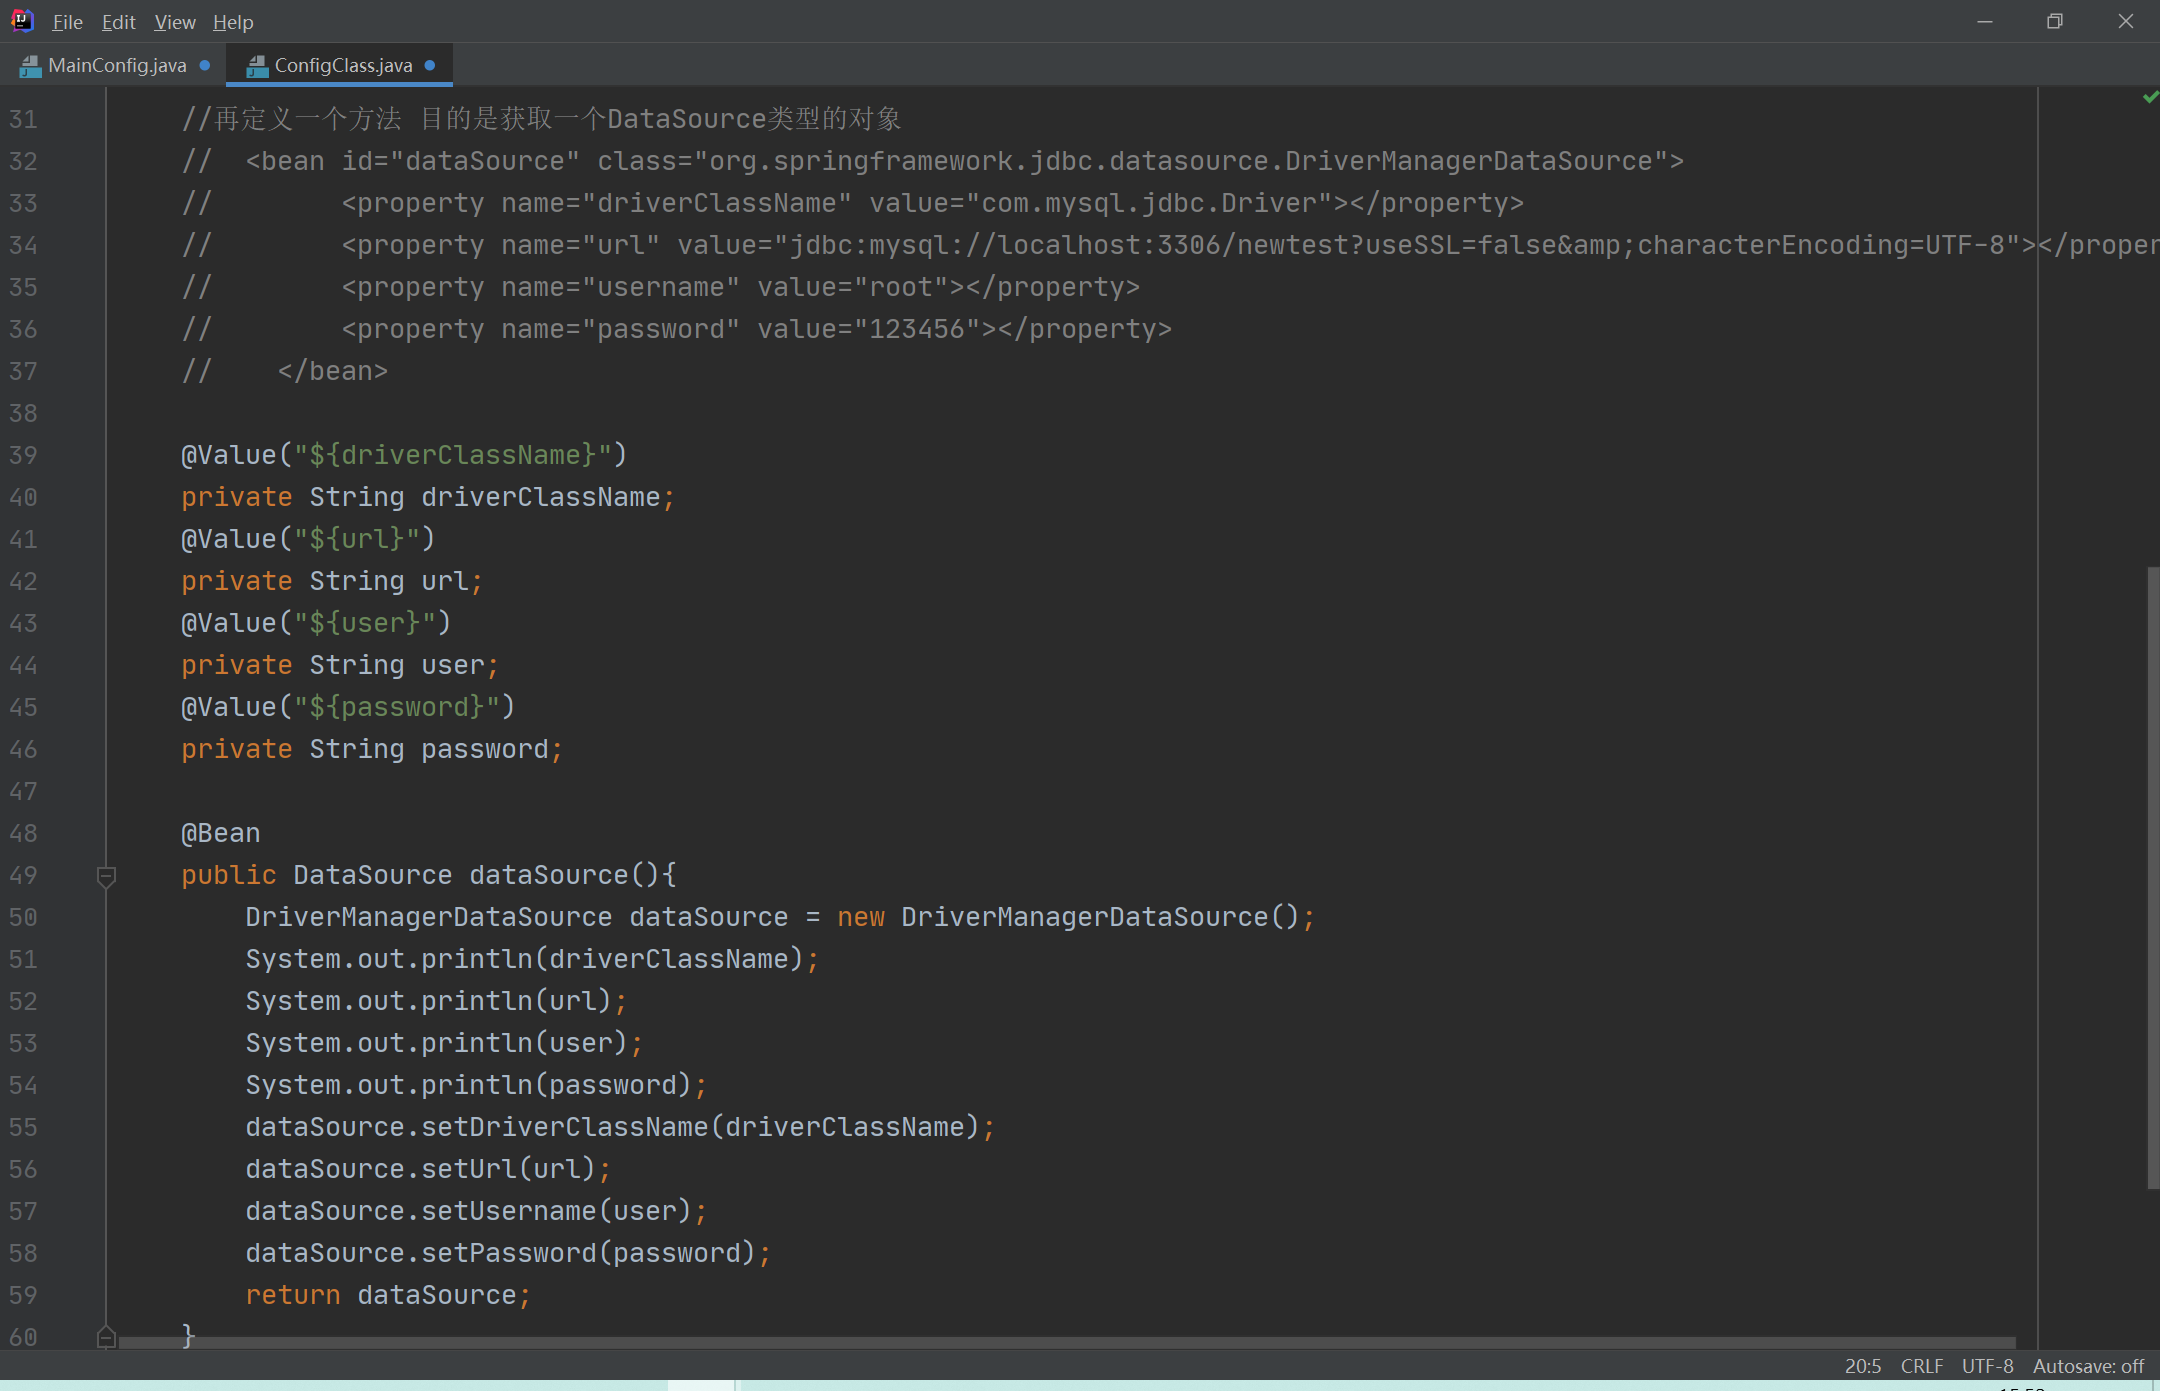The height and width of the screenshot is (1391, 2160).
Task: Click the IntelliJ application logo icon
Action: click(22, 21)
